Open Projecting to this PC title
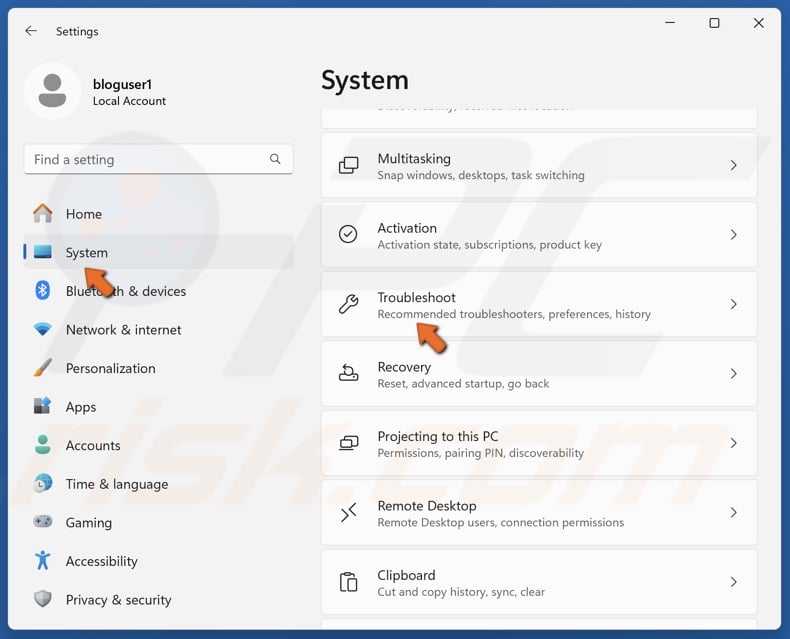Screen dimensions: 790x639 pos(438,436)
